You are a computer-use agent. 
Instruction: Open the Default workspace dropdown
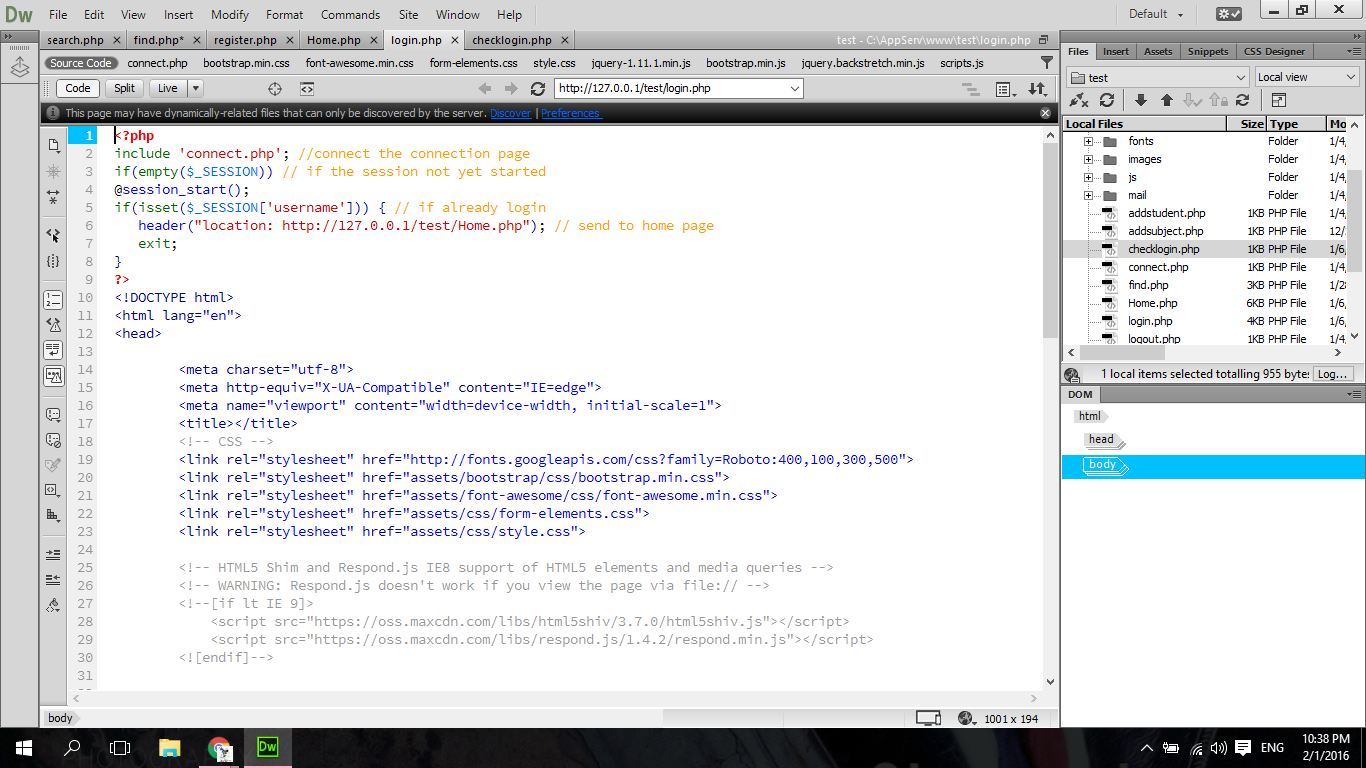[1156, 14]
